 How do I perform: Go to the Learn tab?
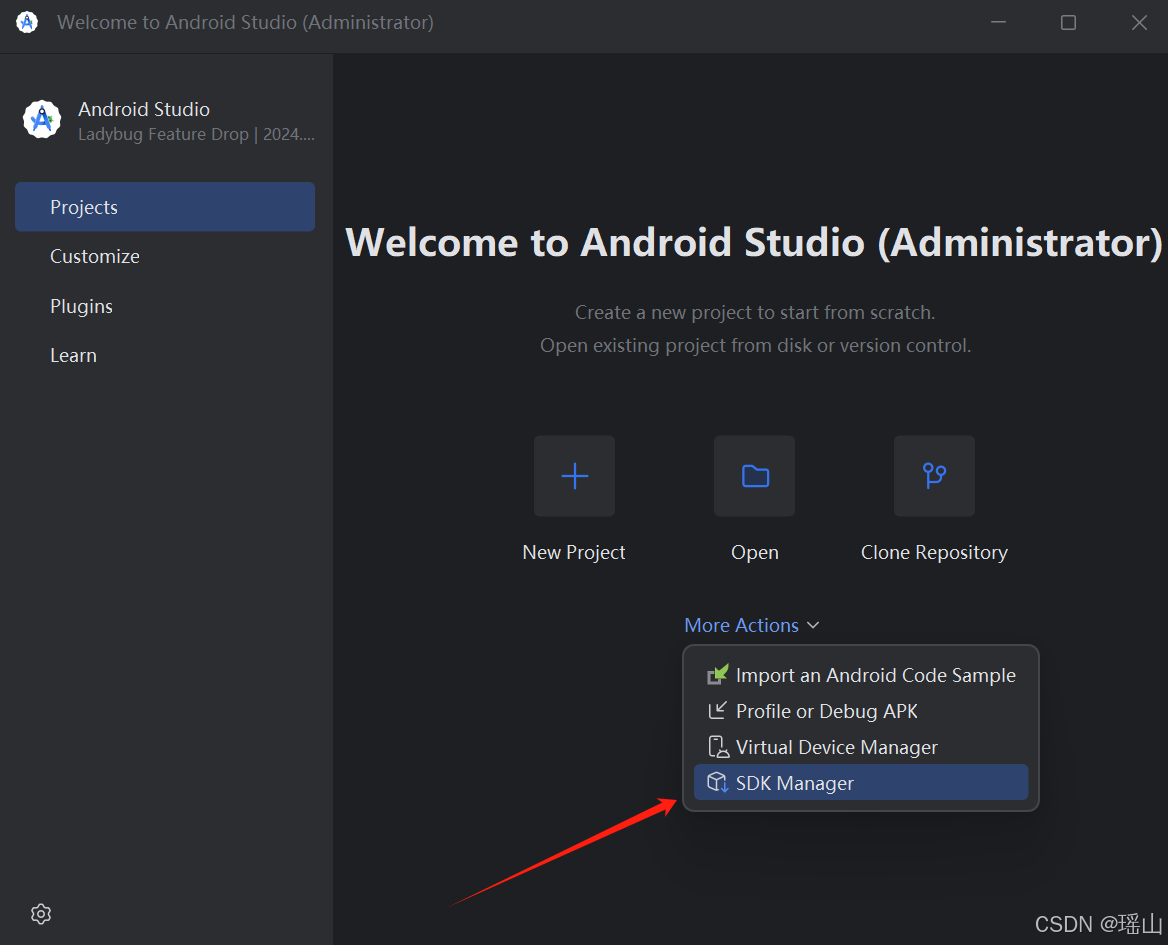click(x=165, y=355)
